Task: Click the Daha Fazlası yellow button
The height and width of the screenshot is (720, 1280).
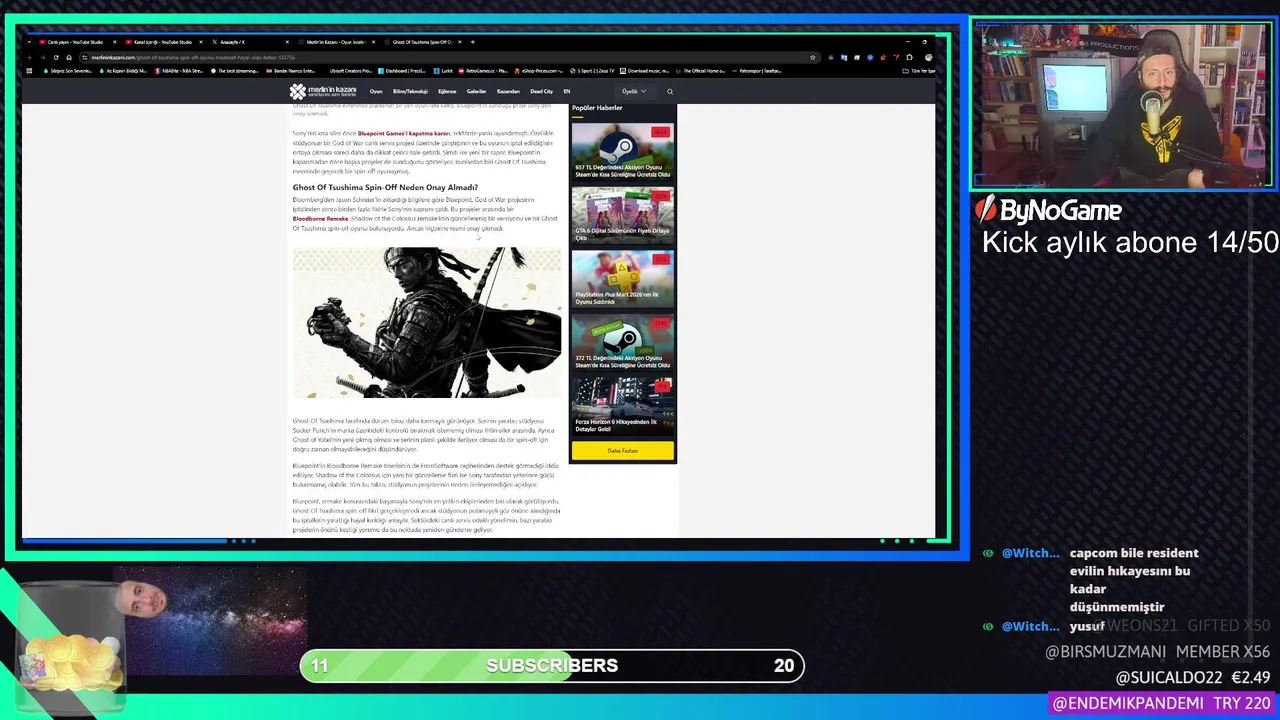Action: [x=622, y=451]
